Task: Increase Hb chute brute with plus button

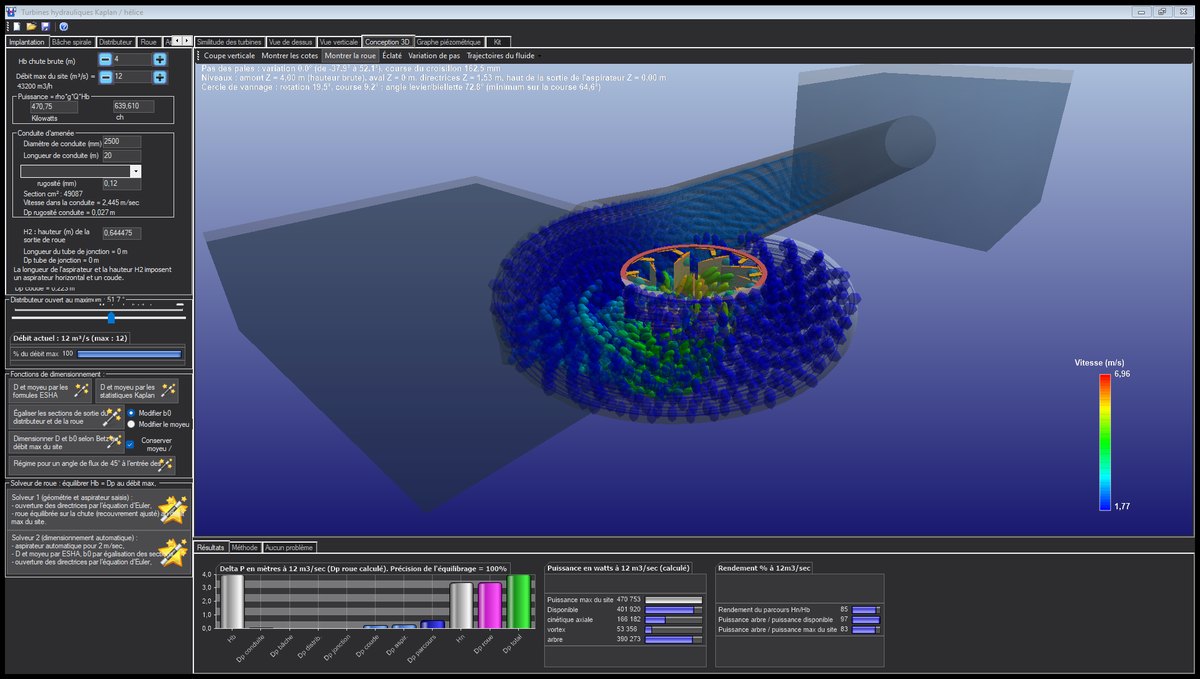Action: tap(160, 60)
